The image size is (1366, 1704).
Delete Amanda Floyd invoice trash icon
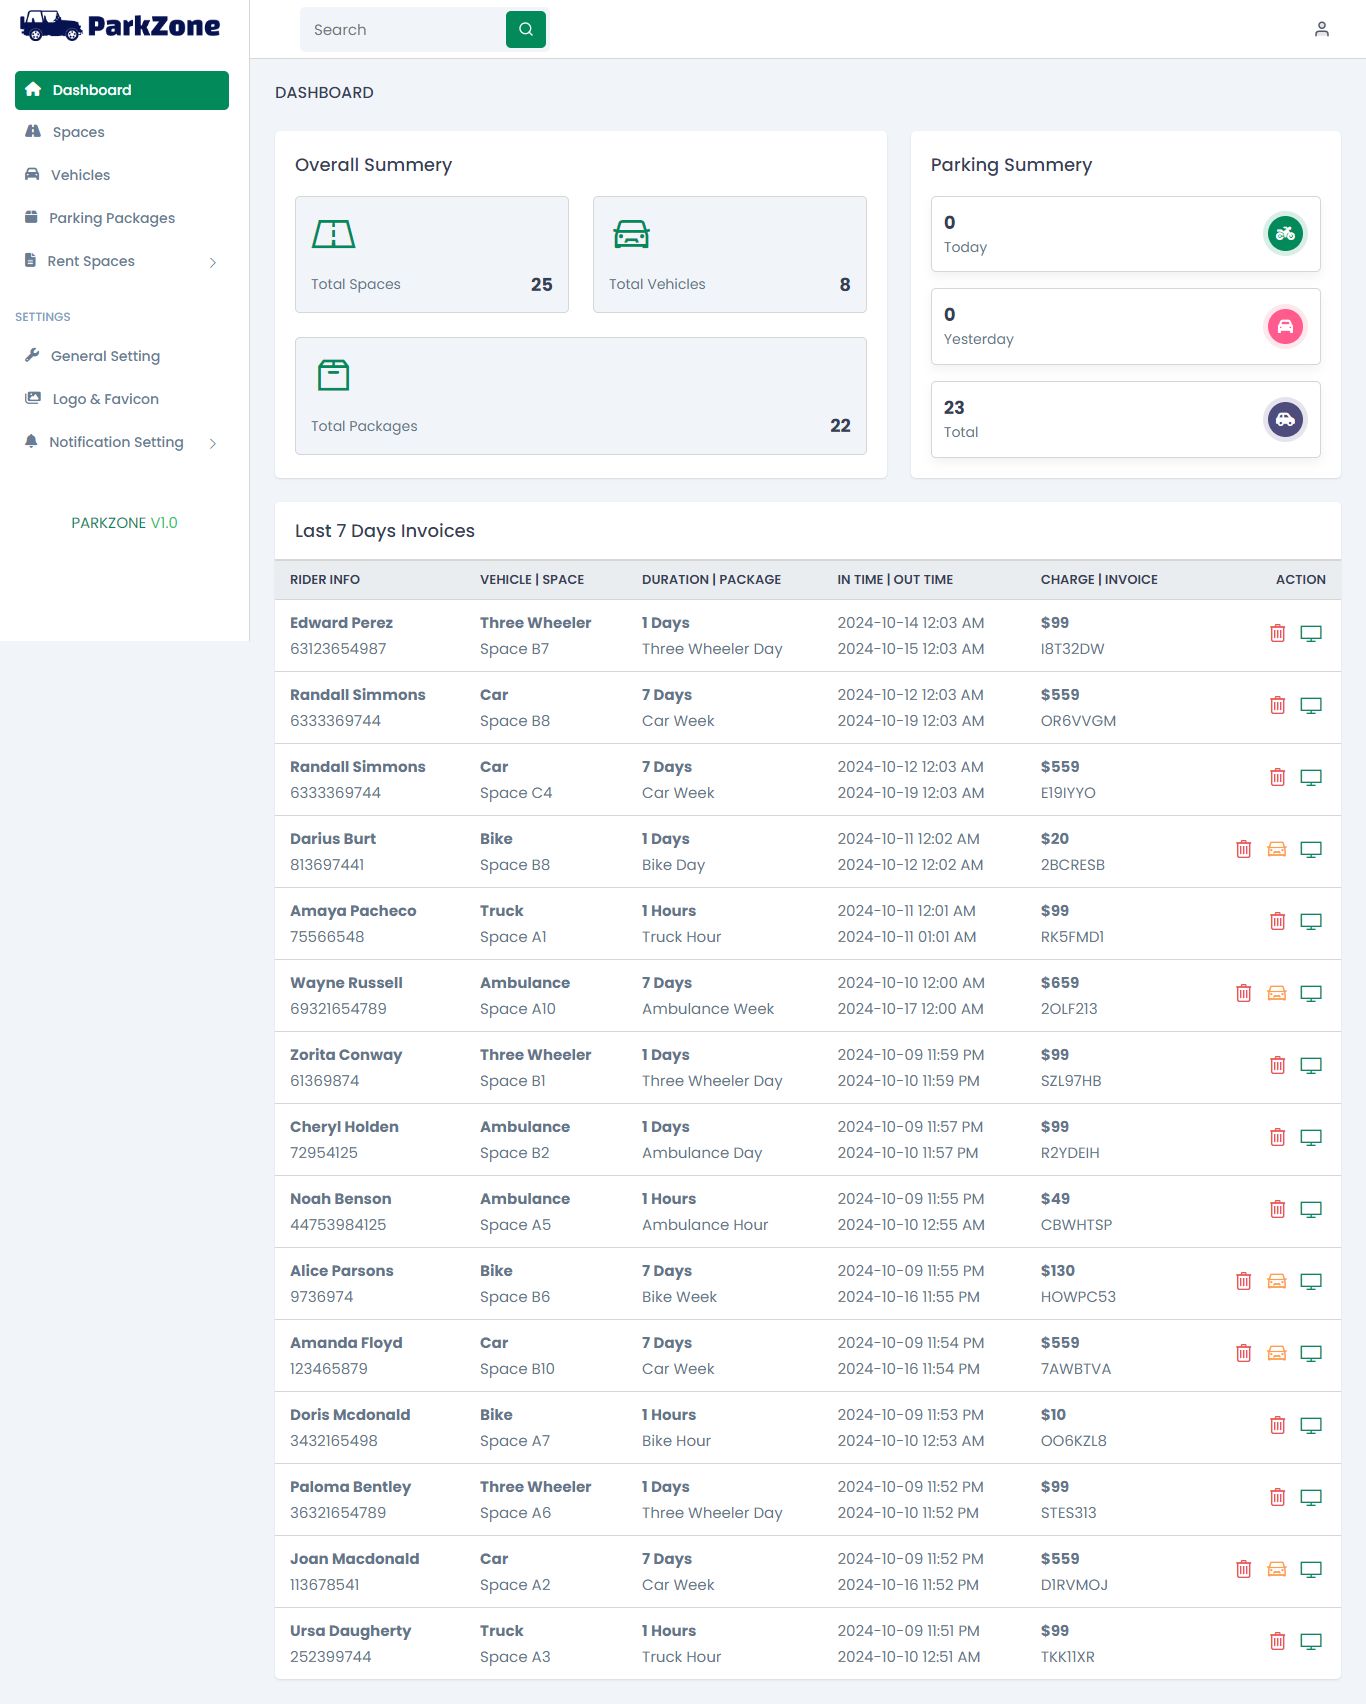pos(1243,1353)
